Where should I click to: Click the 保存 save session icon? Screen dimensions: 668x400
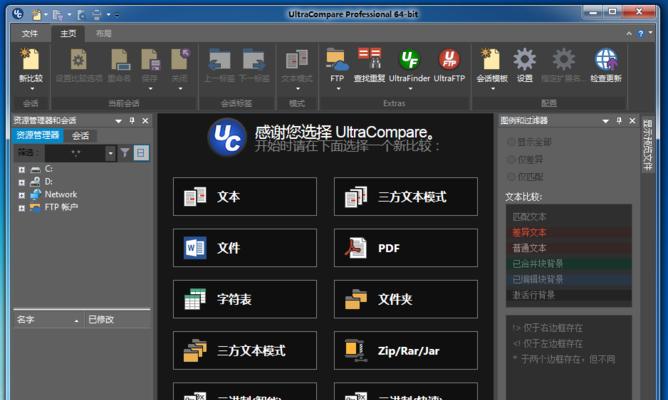click(150, 60)
